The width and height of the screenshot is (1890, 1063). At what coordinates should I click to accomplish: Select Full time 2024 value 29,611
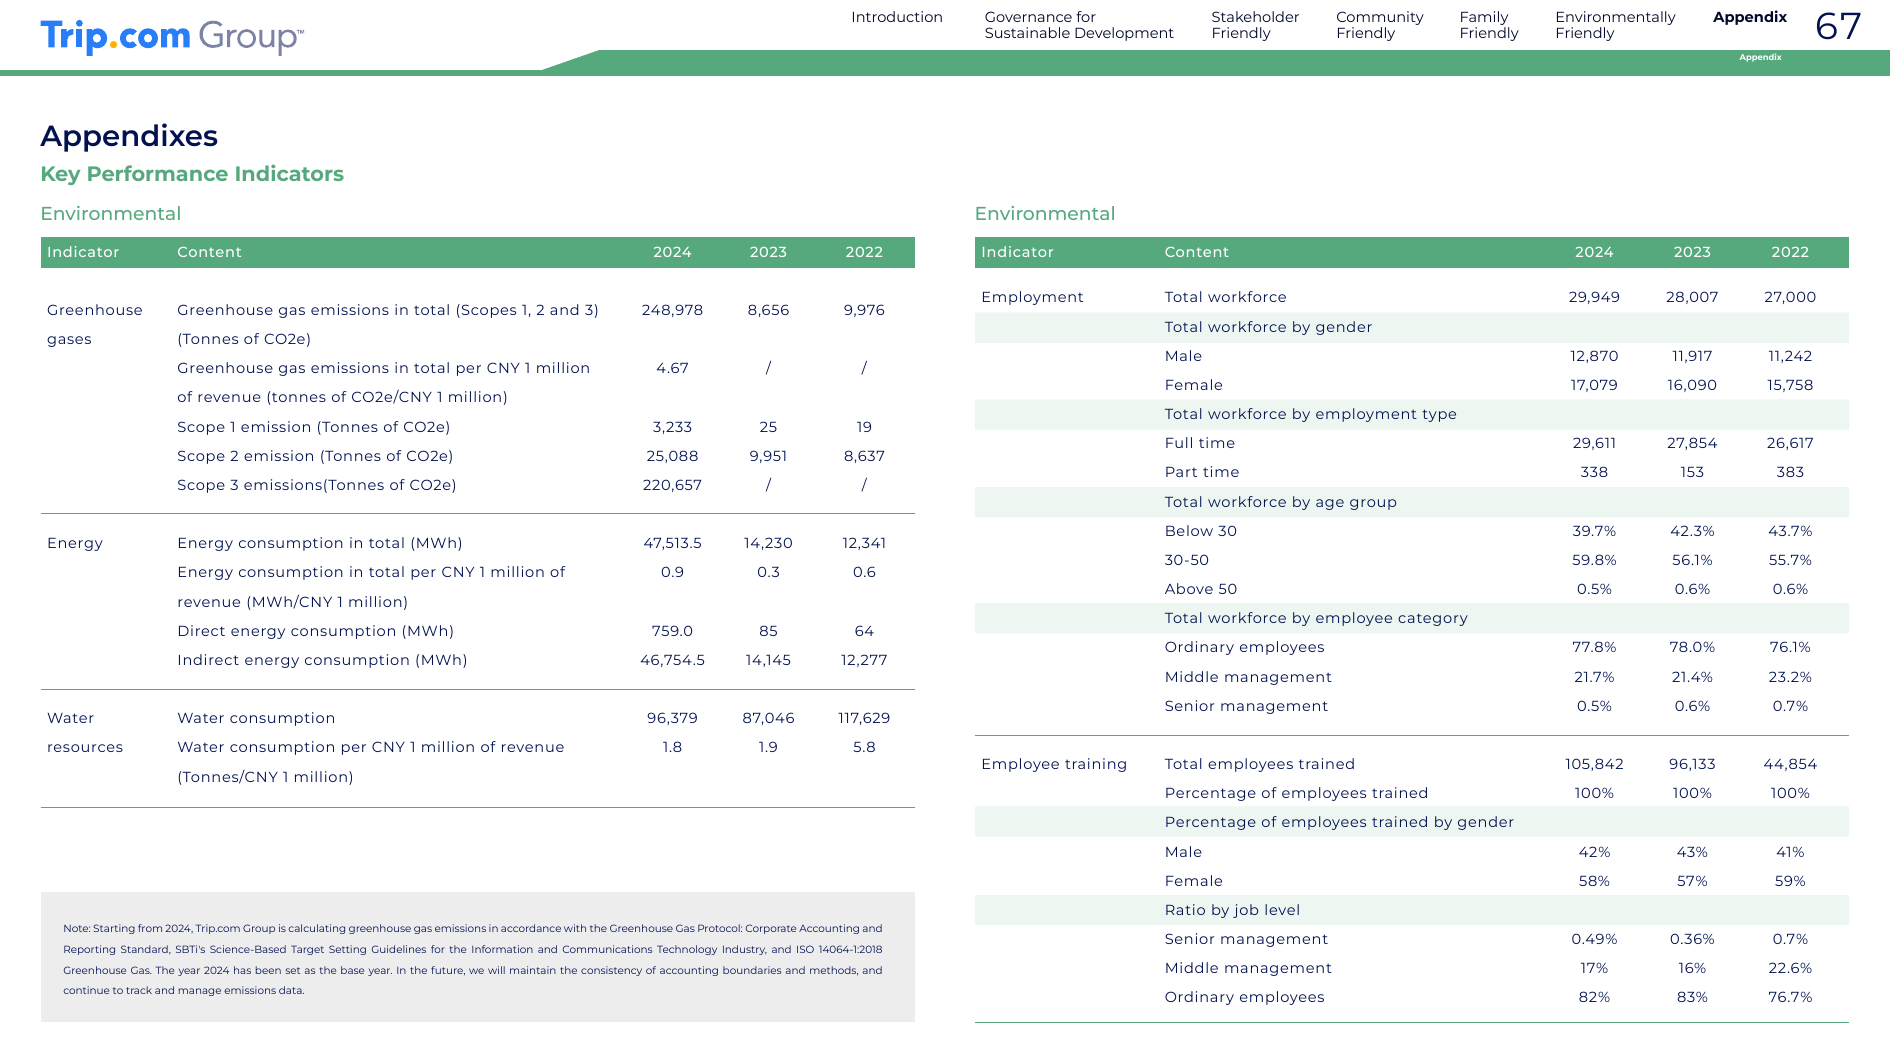tap(1594, 443)
